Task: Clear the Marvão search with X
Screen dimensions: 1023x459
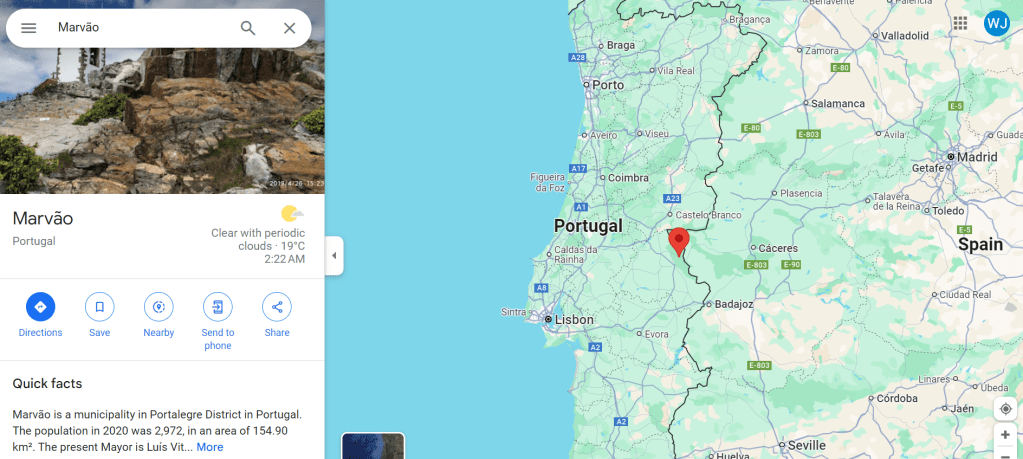Action: coord(290,28)
